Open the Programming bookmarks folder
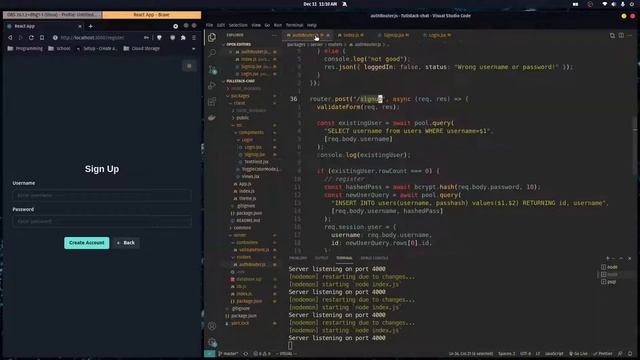The height and width of the screenshot is (360, 640). (25, 49)
